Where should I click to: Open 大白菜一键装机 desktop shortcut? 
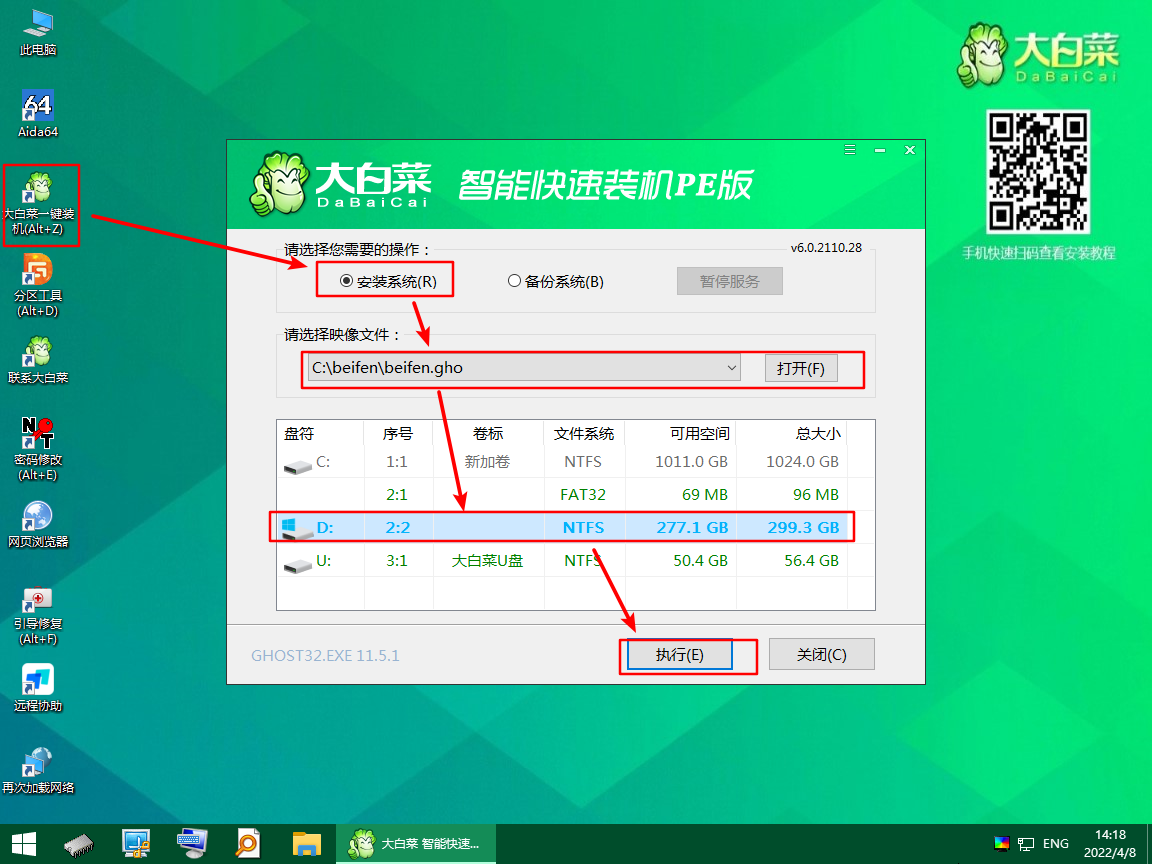(39, 205)
